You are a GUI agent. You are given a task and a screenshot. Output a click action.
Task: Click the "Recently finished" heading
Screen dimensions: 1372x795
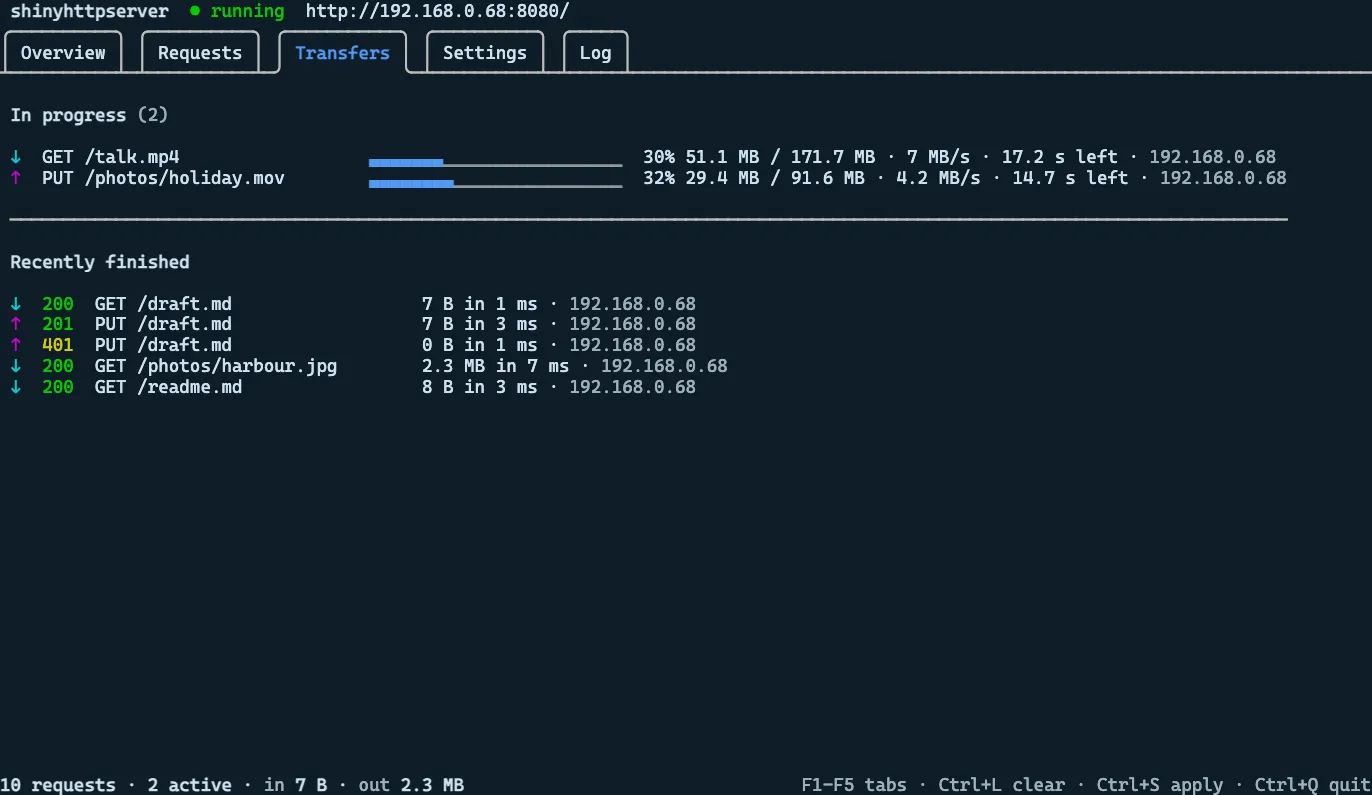pos(100,262)
